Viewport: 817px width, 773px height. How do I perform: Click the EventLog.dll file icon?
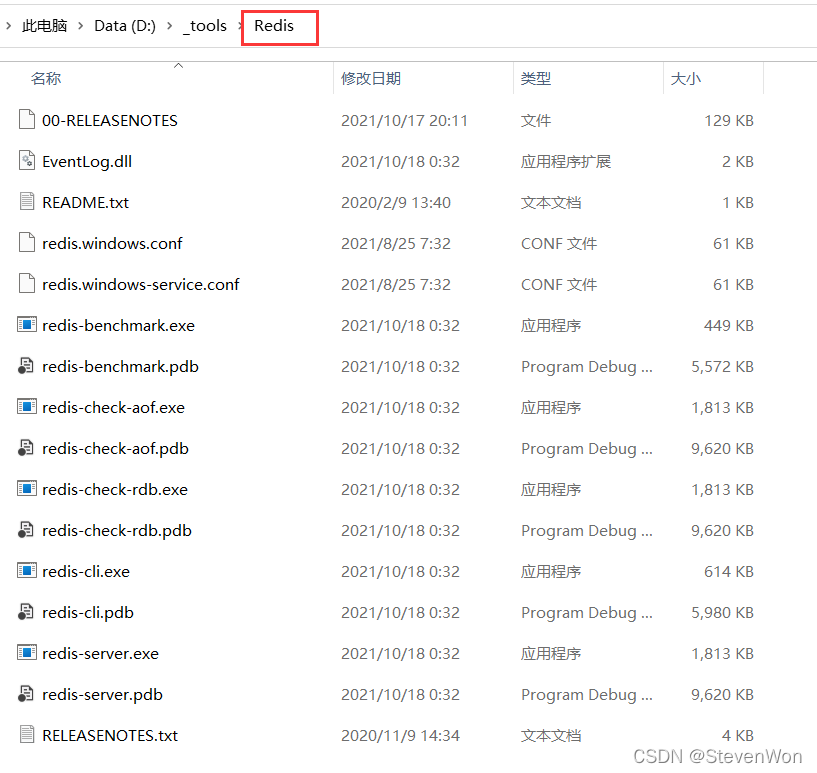27,161
